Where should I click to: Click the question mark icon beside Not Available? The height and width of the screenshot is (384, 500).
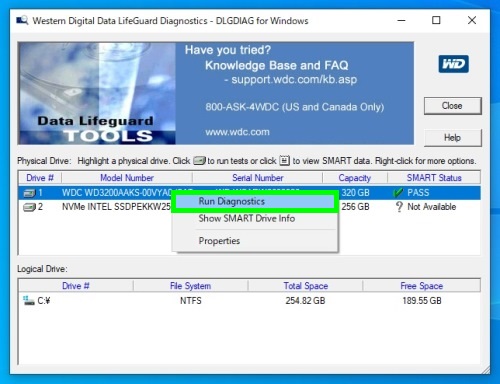(x=399, y=207)
